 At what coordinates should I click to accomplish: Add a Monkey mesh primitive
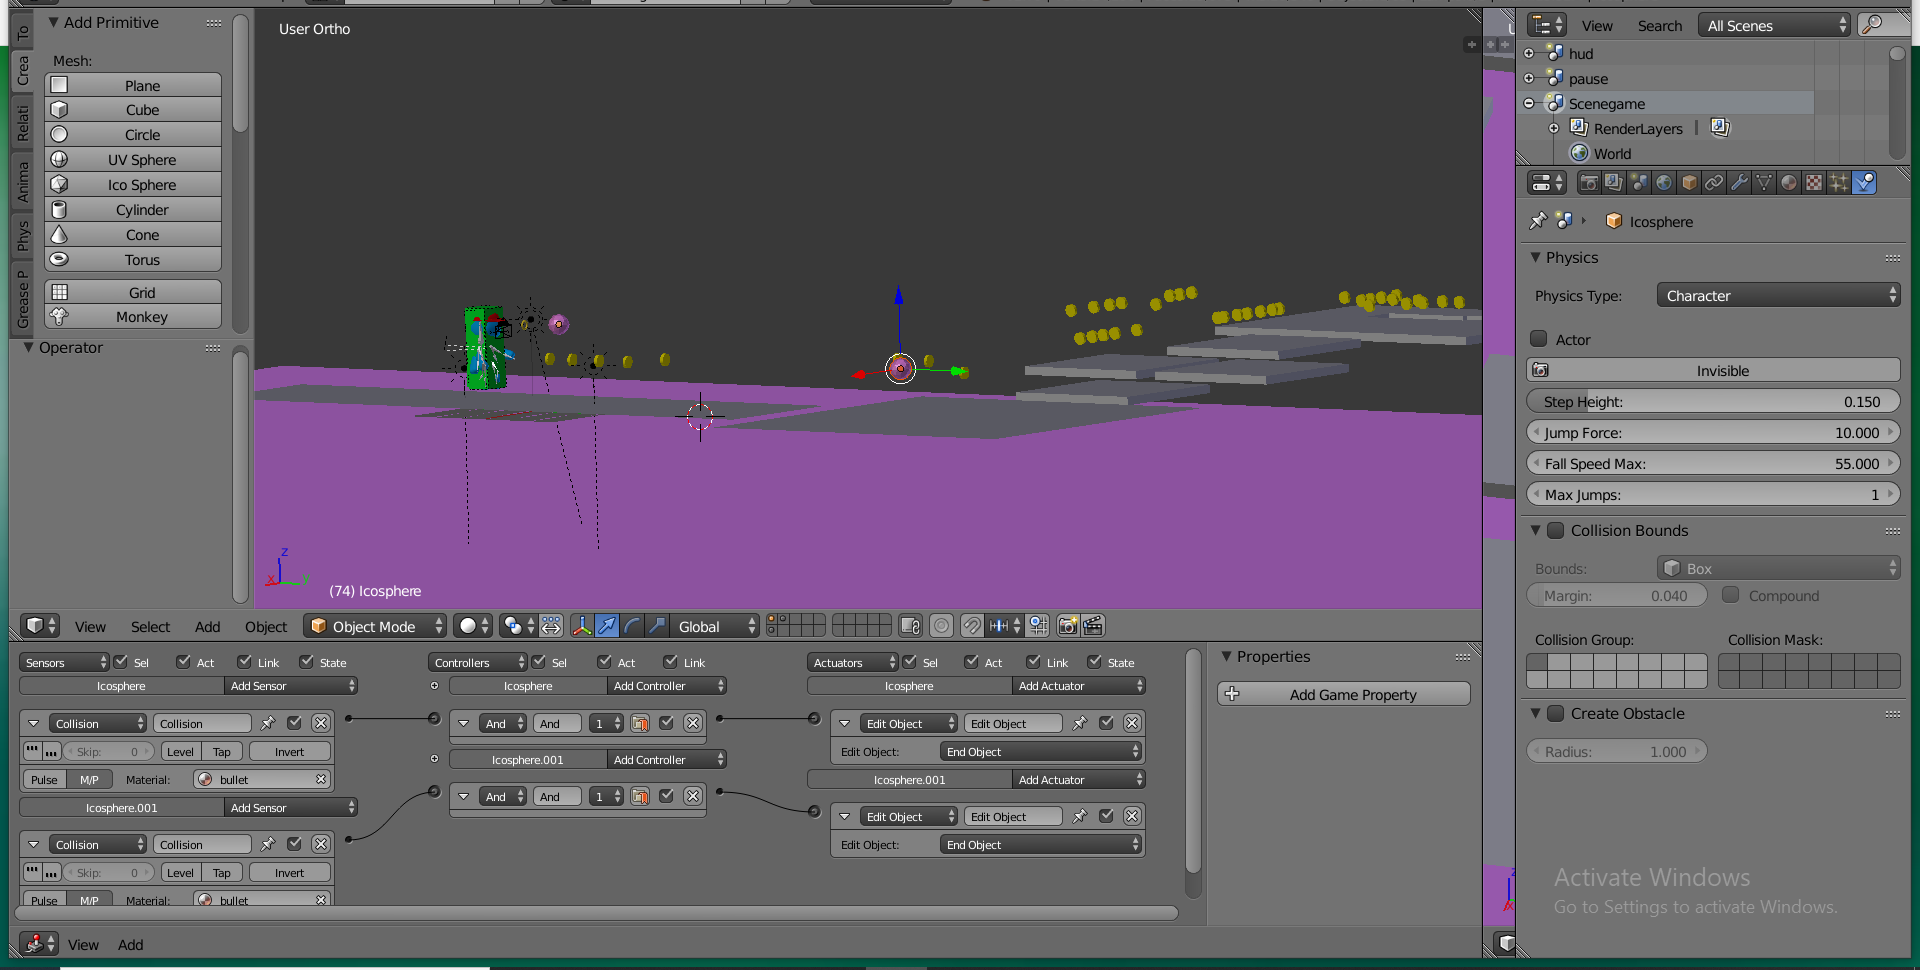click(133, 317)
